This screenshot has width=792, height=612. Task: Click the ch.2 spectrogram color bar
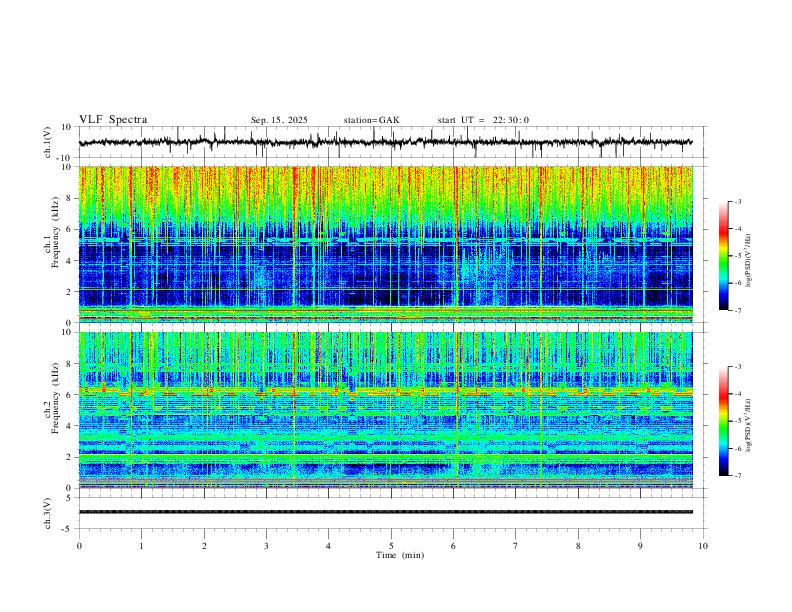[724, 421]
